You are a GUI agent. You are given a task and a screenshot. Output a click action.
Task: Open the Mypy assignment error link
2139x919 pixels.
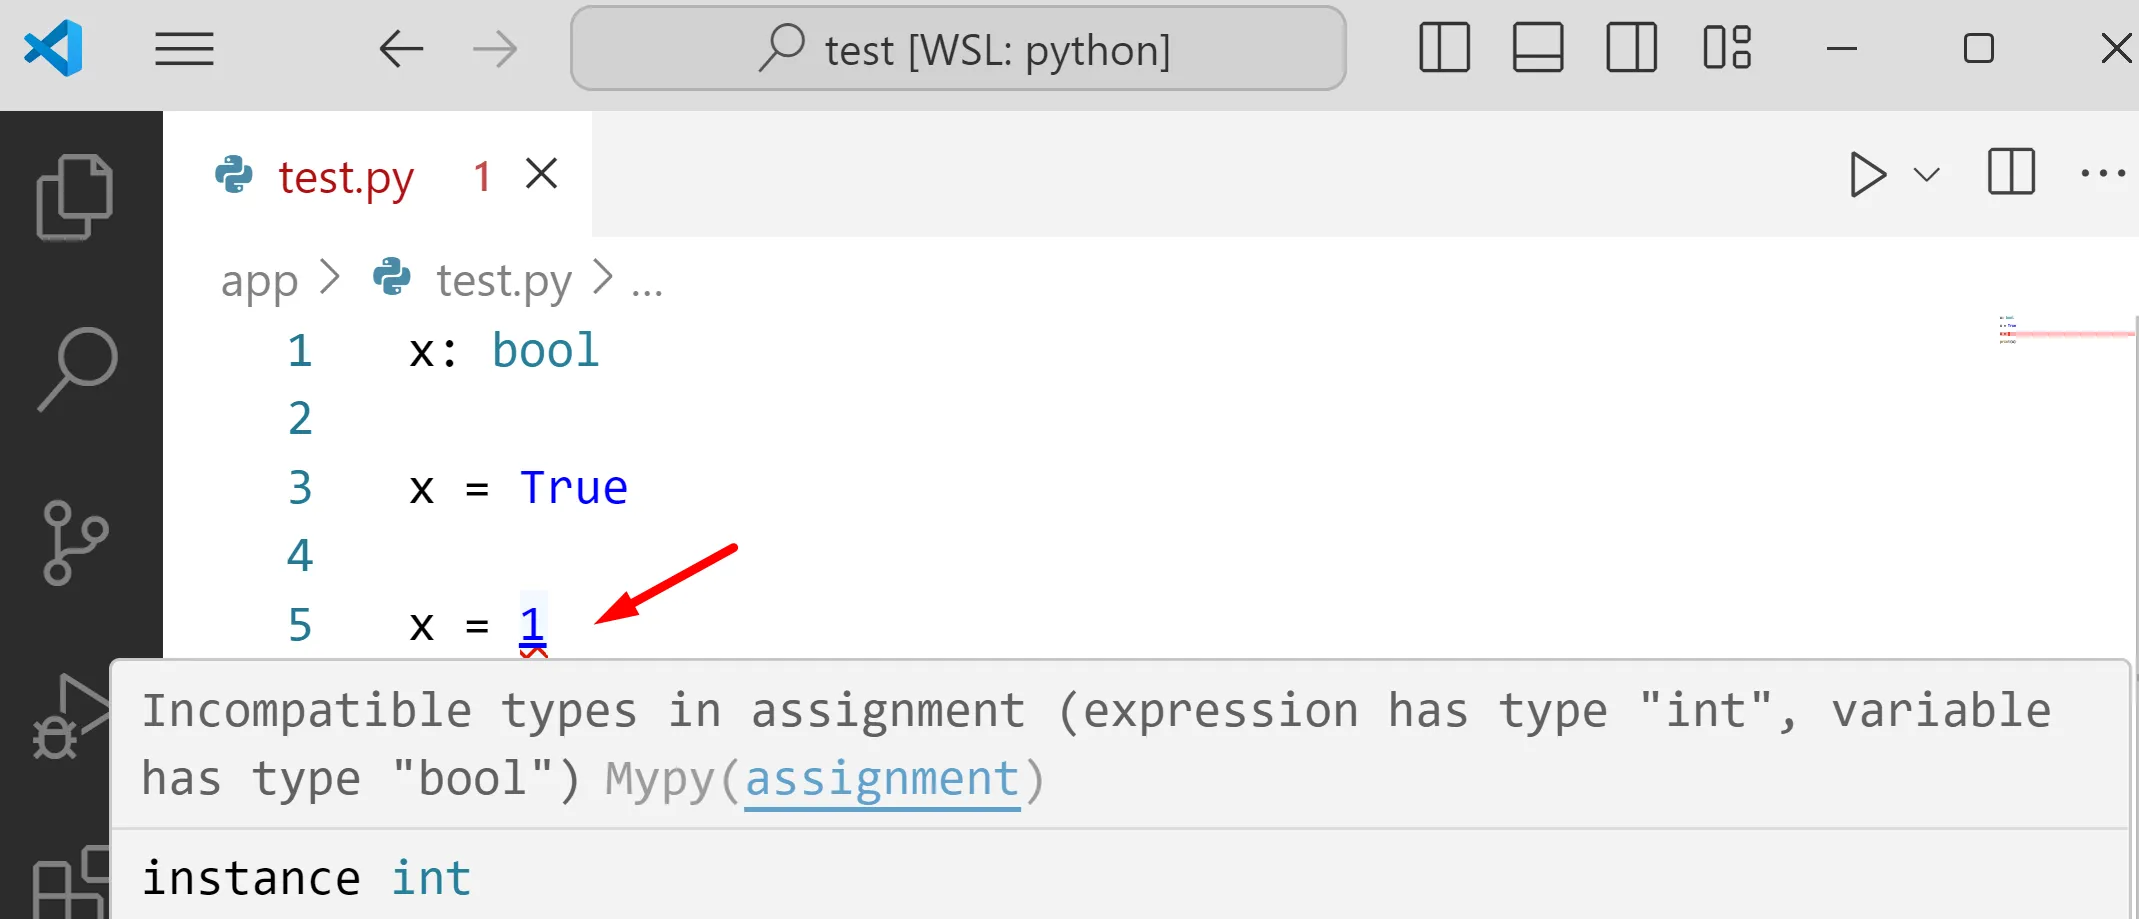pos(882,779)
